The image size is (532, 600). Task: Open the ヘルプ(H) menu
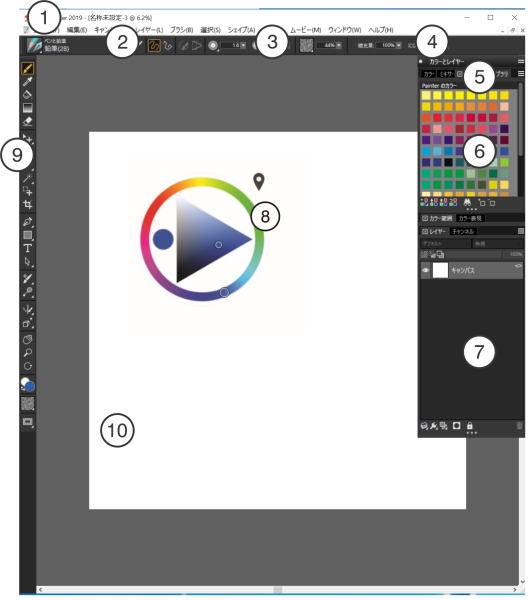(x=381, y=30)
